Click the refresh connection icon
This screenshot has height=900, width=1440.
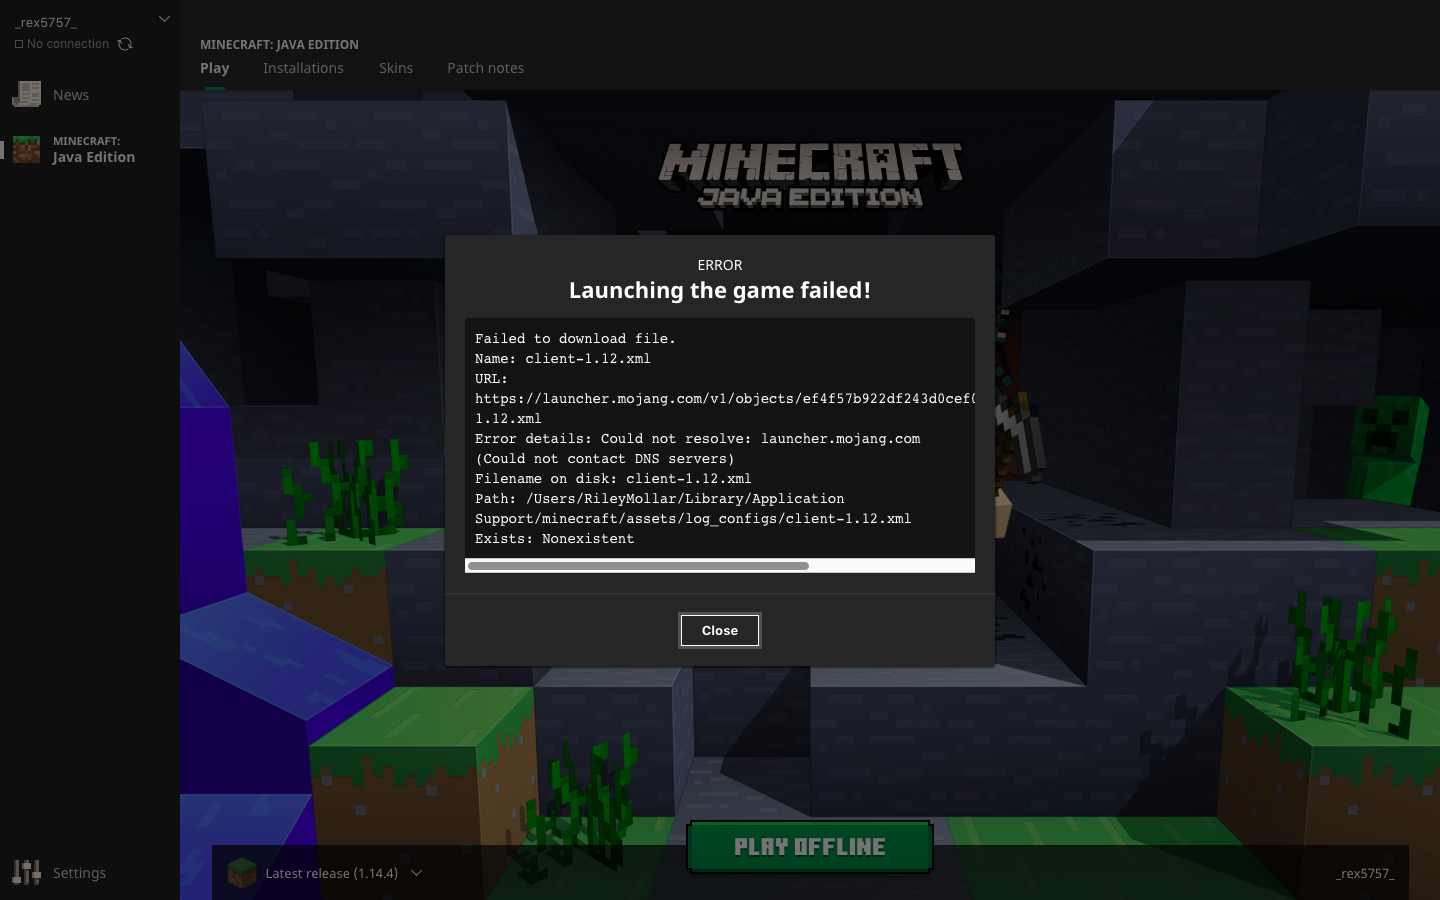coord(125,44)
